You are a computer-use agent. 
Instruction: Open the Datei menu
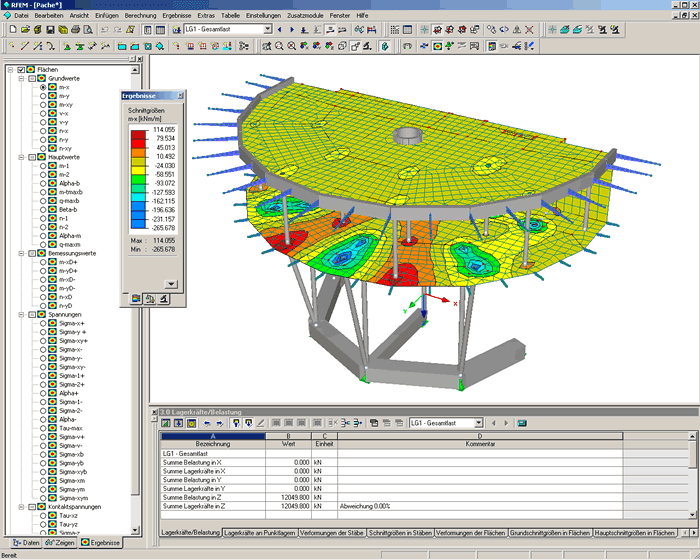tap(21, 15)
